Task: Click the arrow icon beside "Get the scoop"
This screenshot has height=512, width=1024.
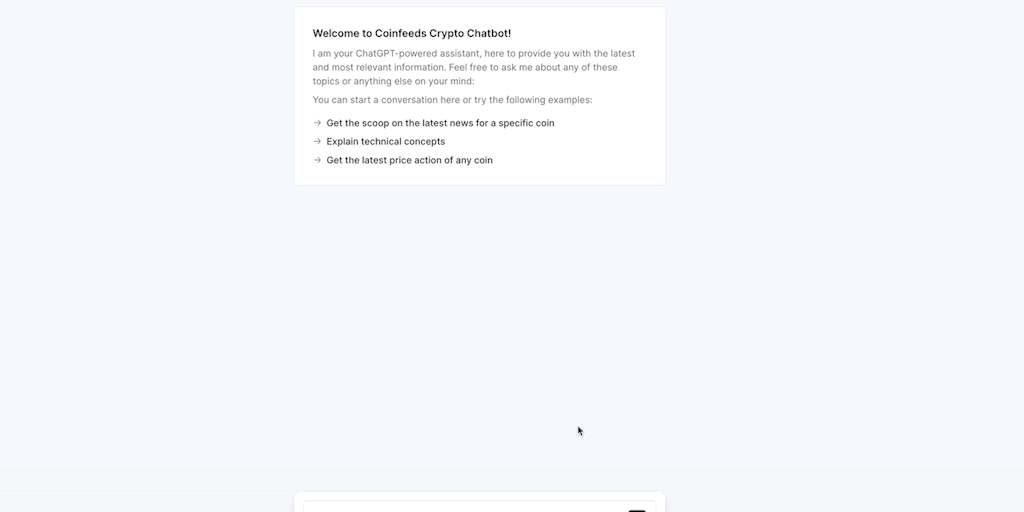Action: coord(317,123)
